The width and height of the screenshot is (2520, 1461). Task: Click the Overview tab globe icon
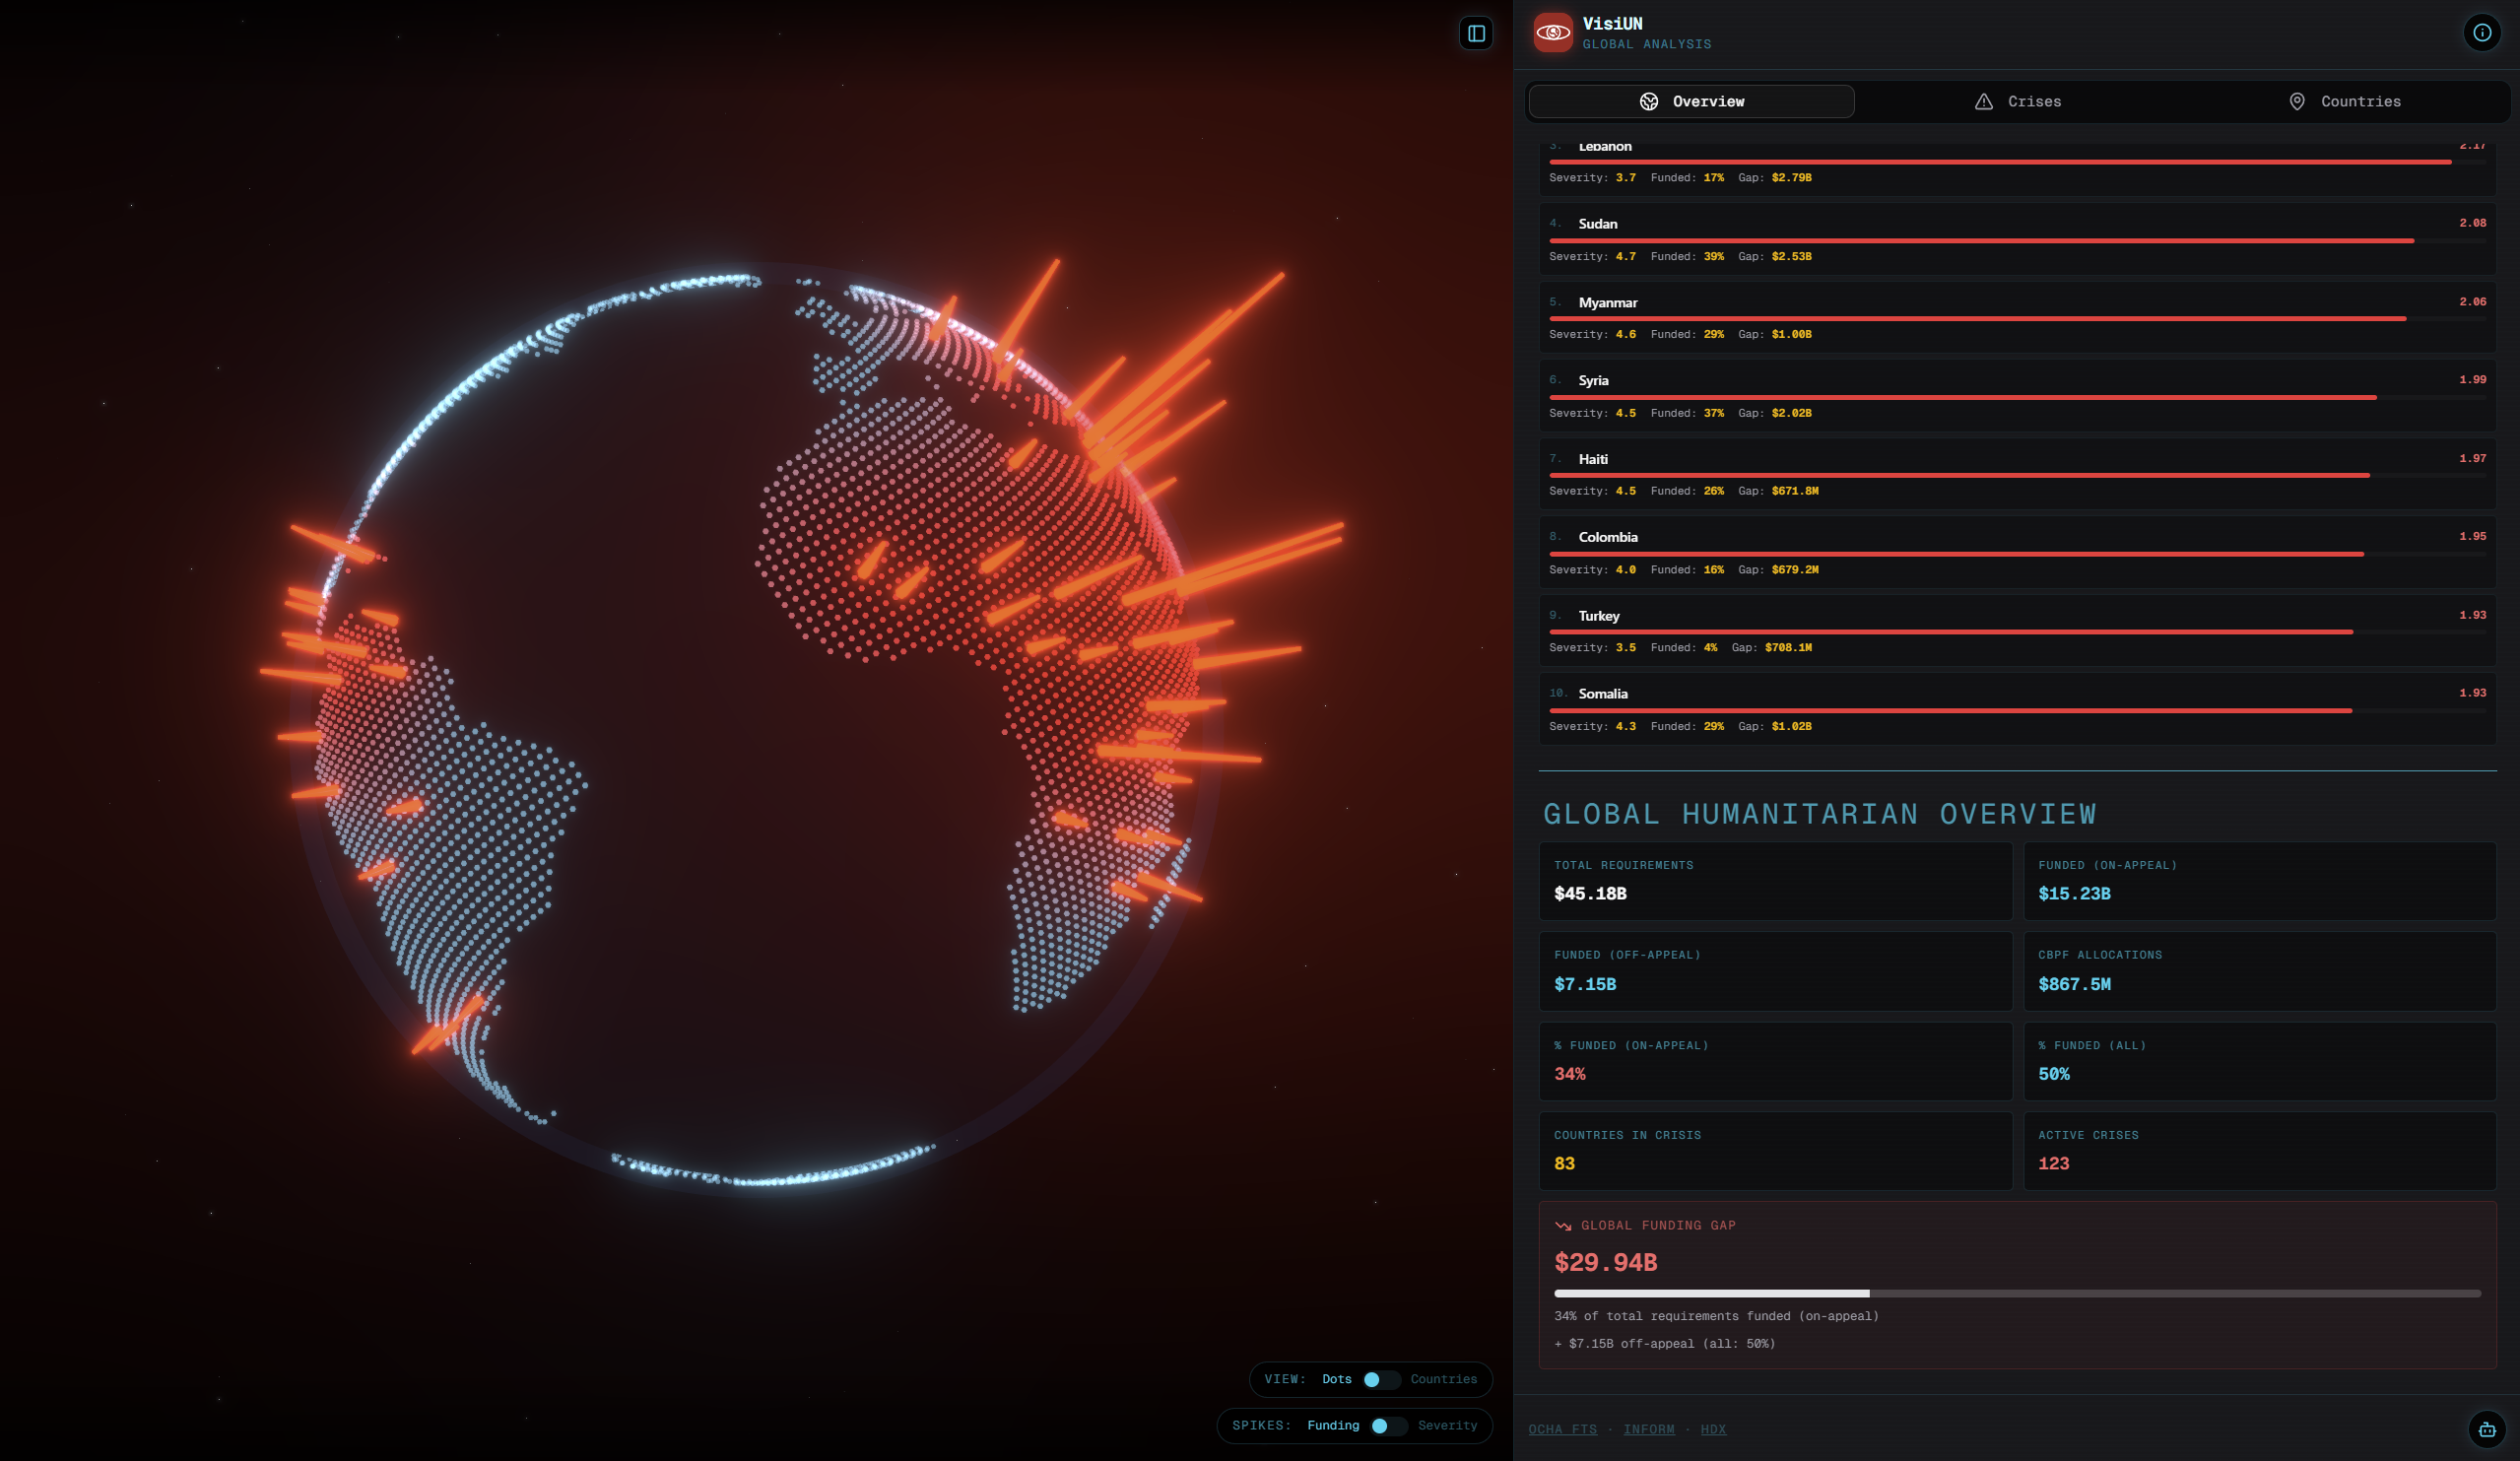[x=1648, y=102]
